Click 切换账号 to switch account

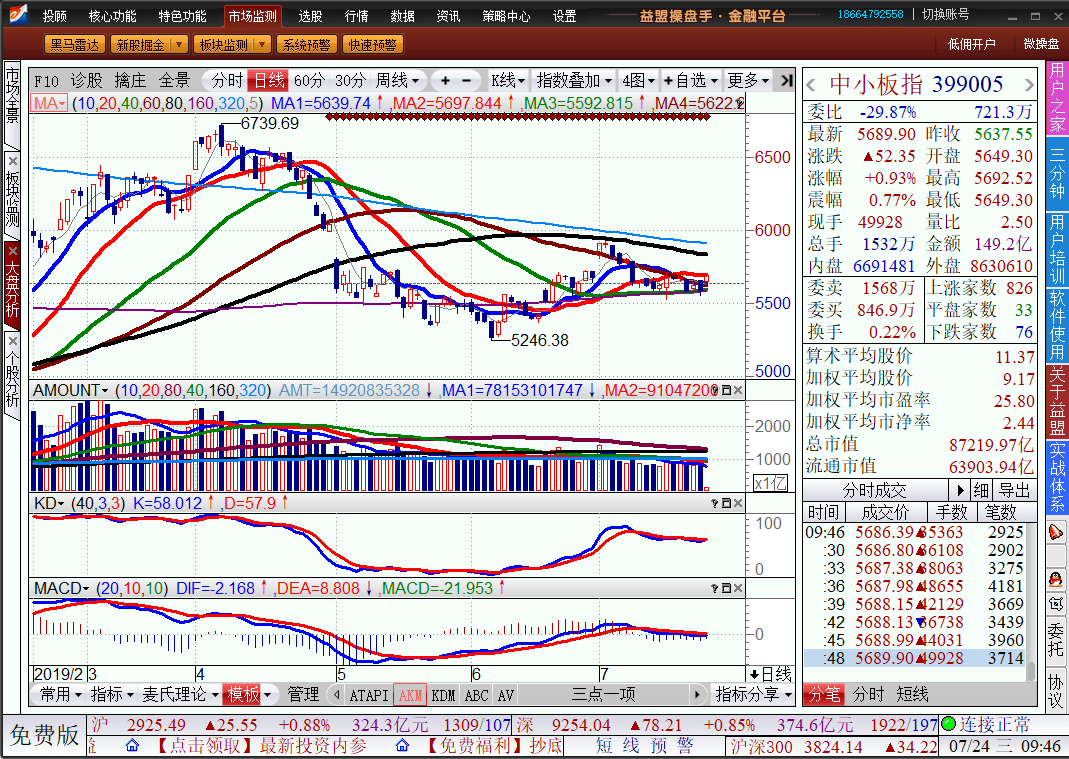[946, 14]
